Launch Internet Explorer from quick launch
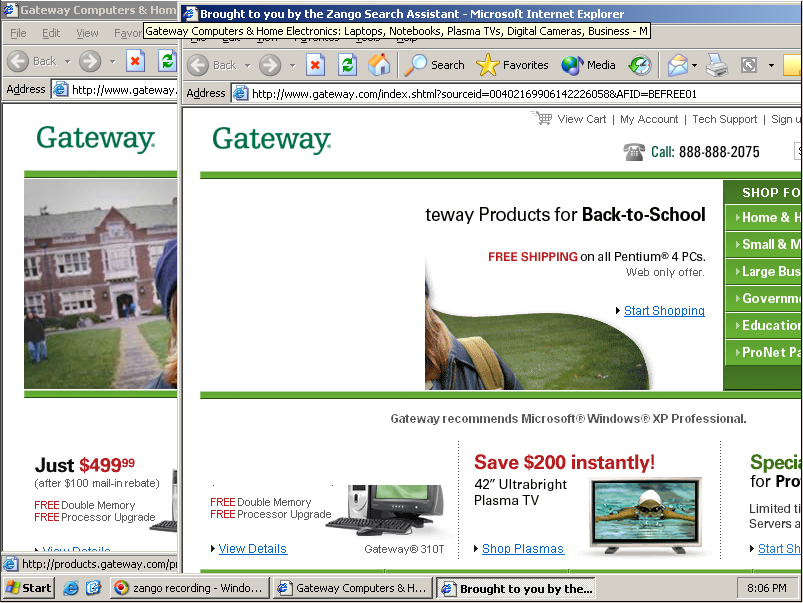The height and width of the screenshot is (603, 803). coord(71,588)
